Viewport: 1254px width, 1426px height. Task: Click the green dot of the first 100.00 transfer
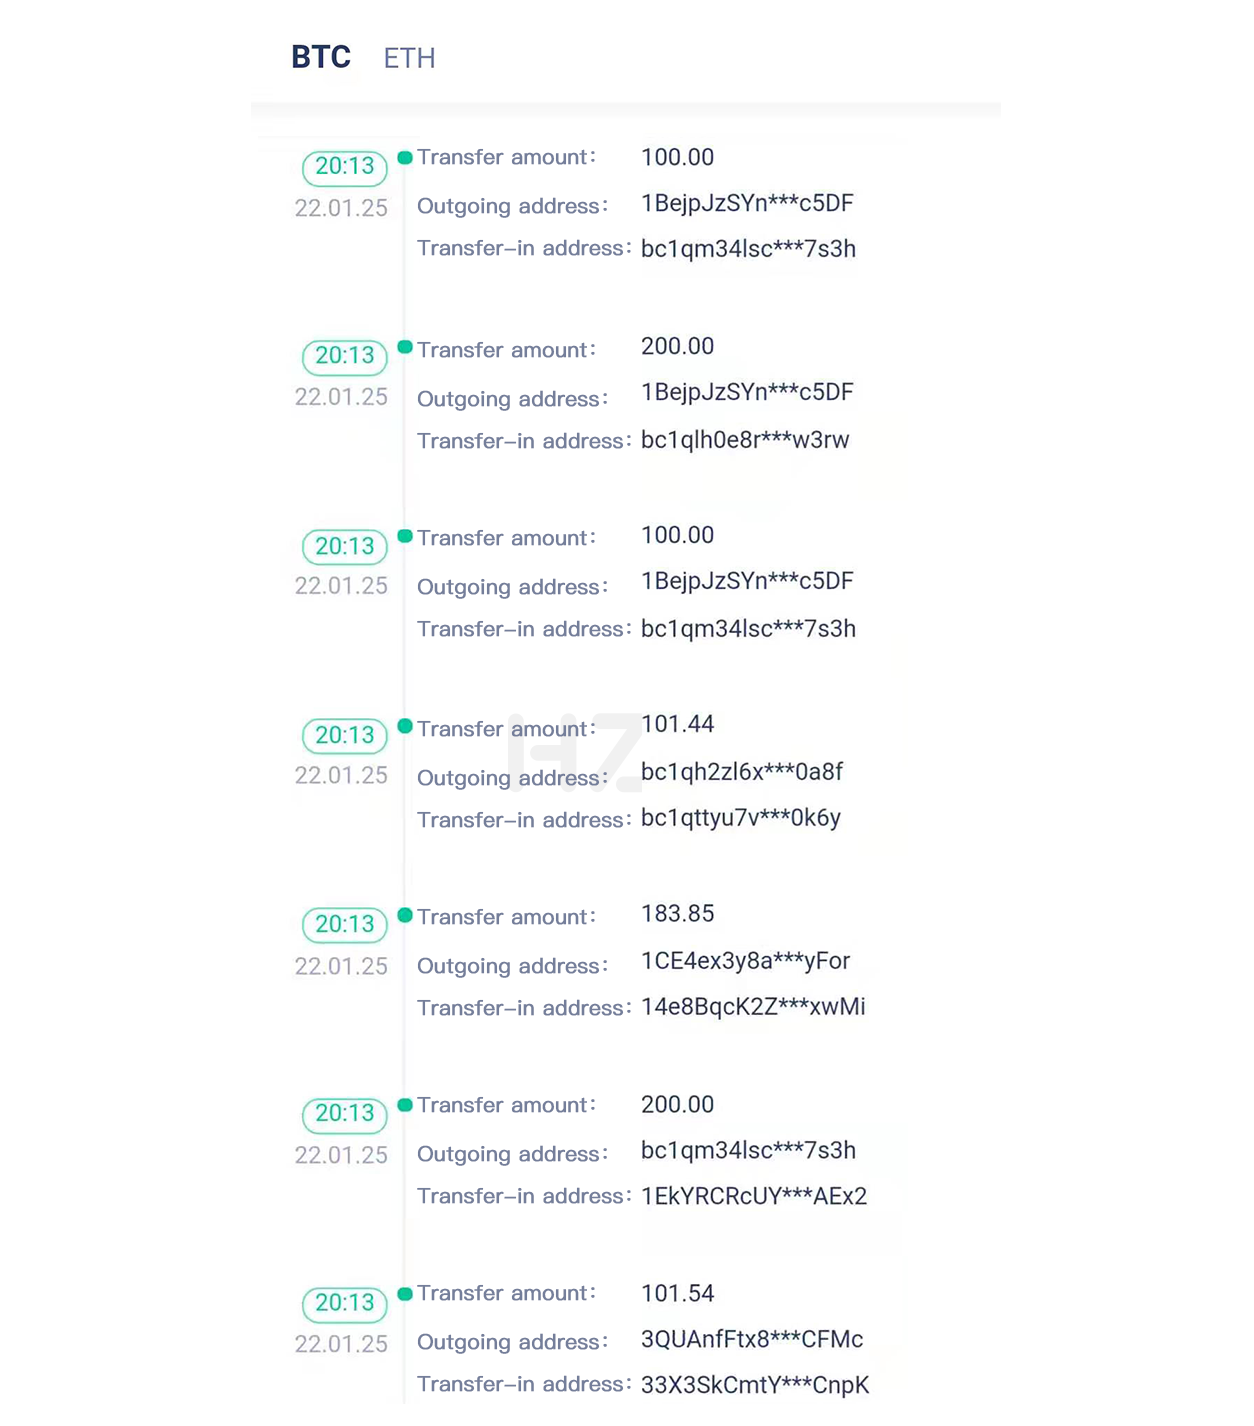click(x=405, y=157)
